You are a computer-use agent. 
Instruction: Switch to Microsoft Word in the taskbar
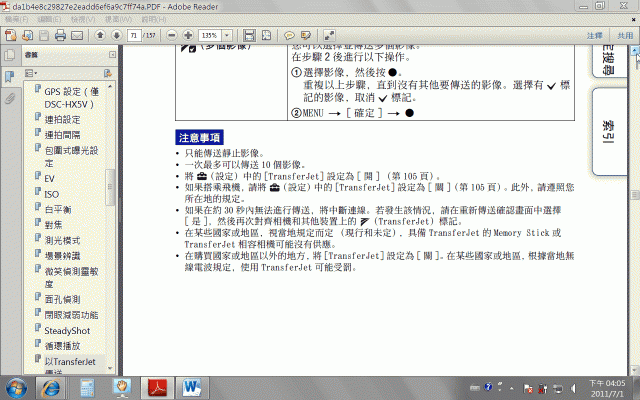[191, 388]
